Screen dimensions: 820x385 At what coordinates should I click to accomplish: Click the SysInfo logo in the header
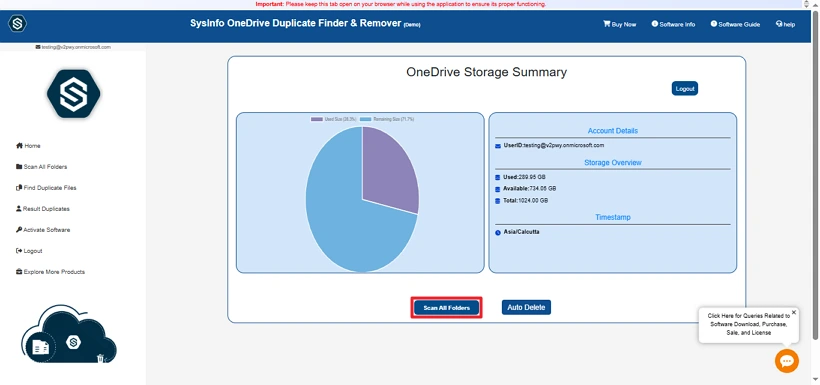tap(17, 24)
